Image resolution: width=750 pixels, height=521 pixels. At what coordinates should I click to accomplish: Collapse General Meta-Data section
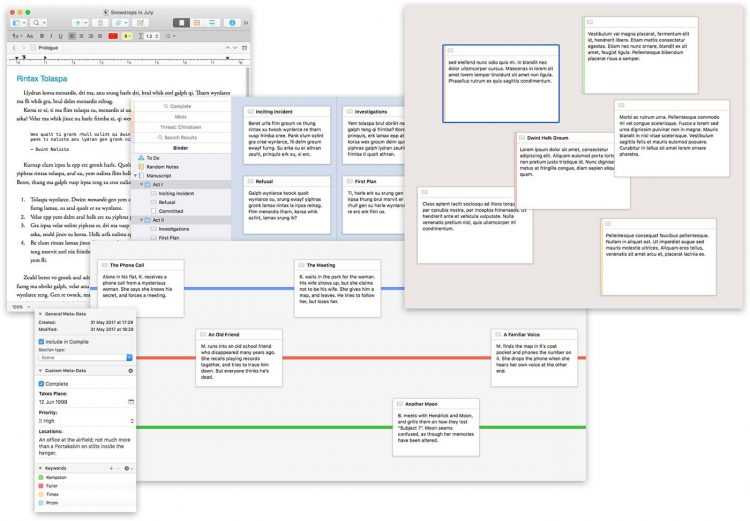(40, 314)
